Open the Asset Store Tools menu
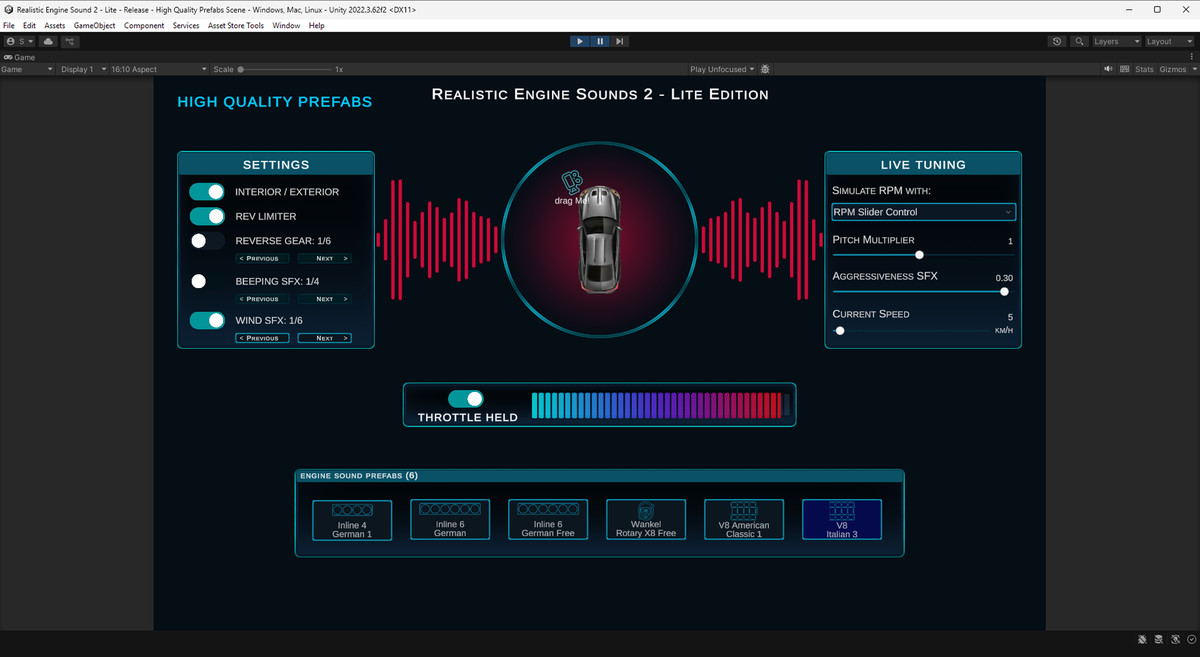The width and height of the screenshot is (1200, 657). (236, 25)
